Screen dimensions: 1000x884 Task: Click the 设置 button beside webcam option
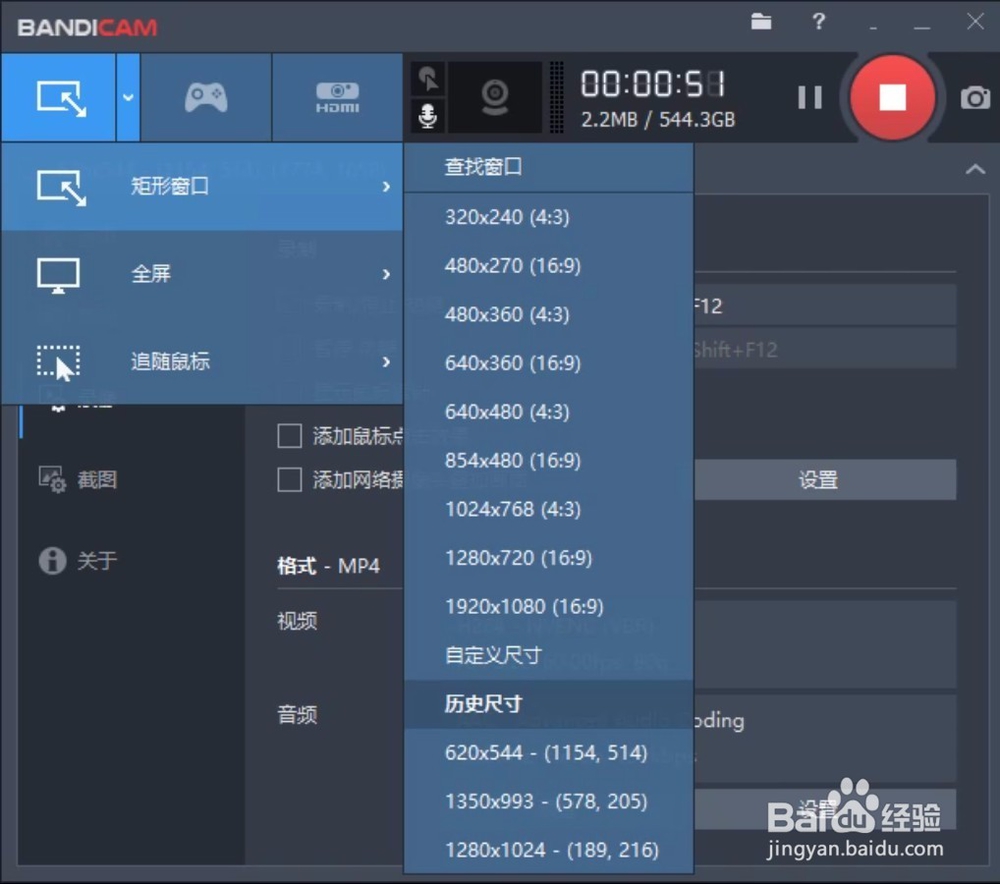tap(825, 480)
